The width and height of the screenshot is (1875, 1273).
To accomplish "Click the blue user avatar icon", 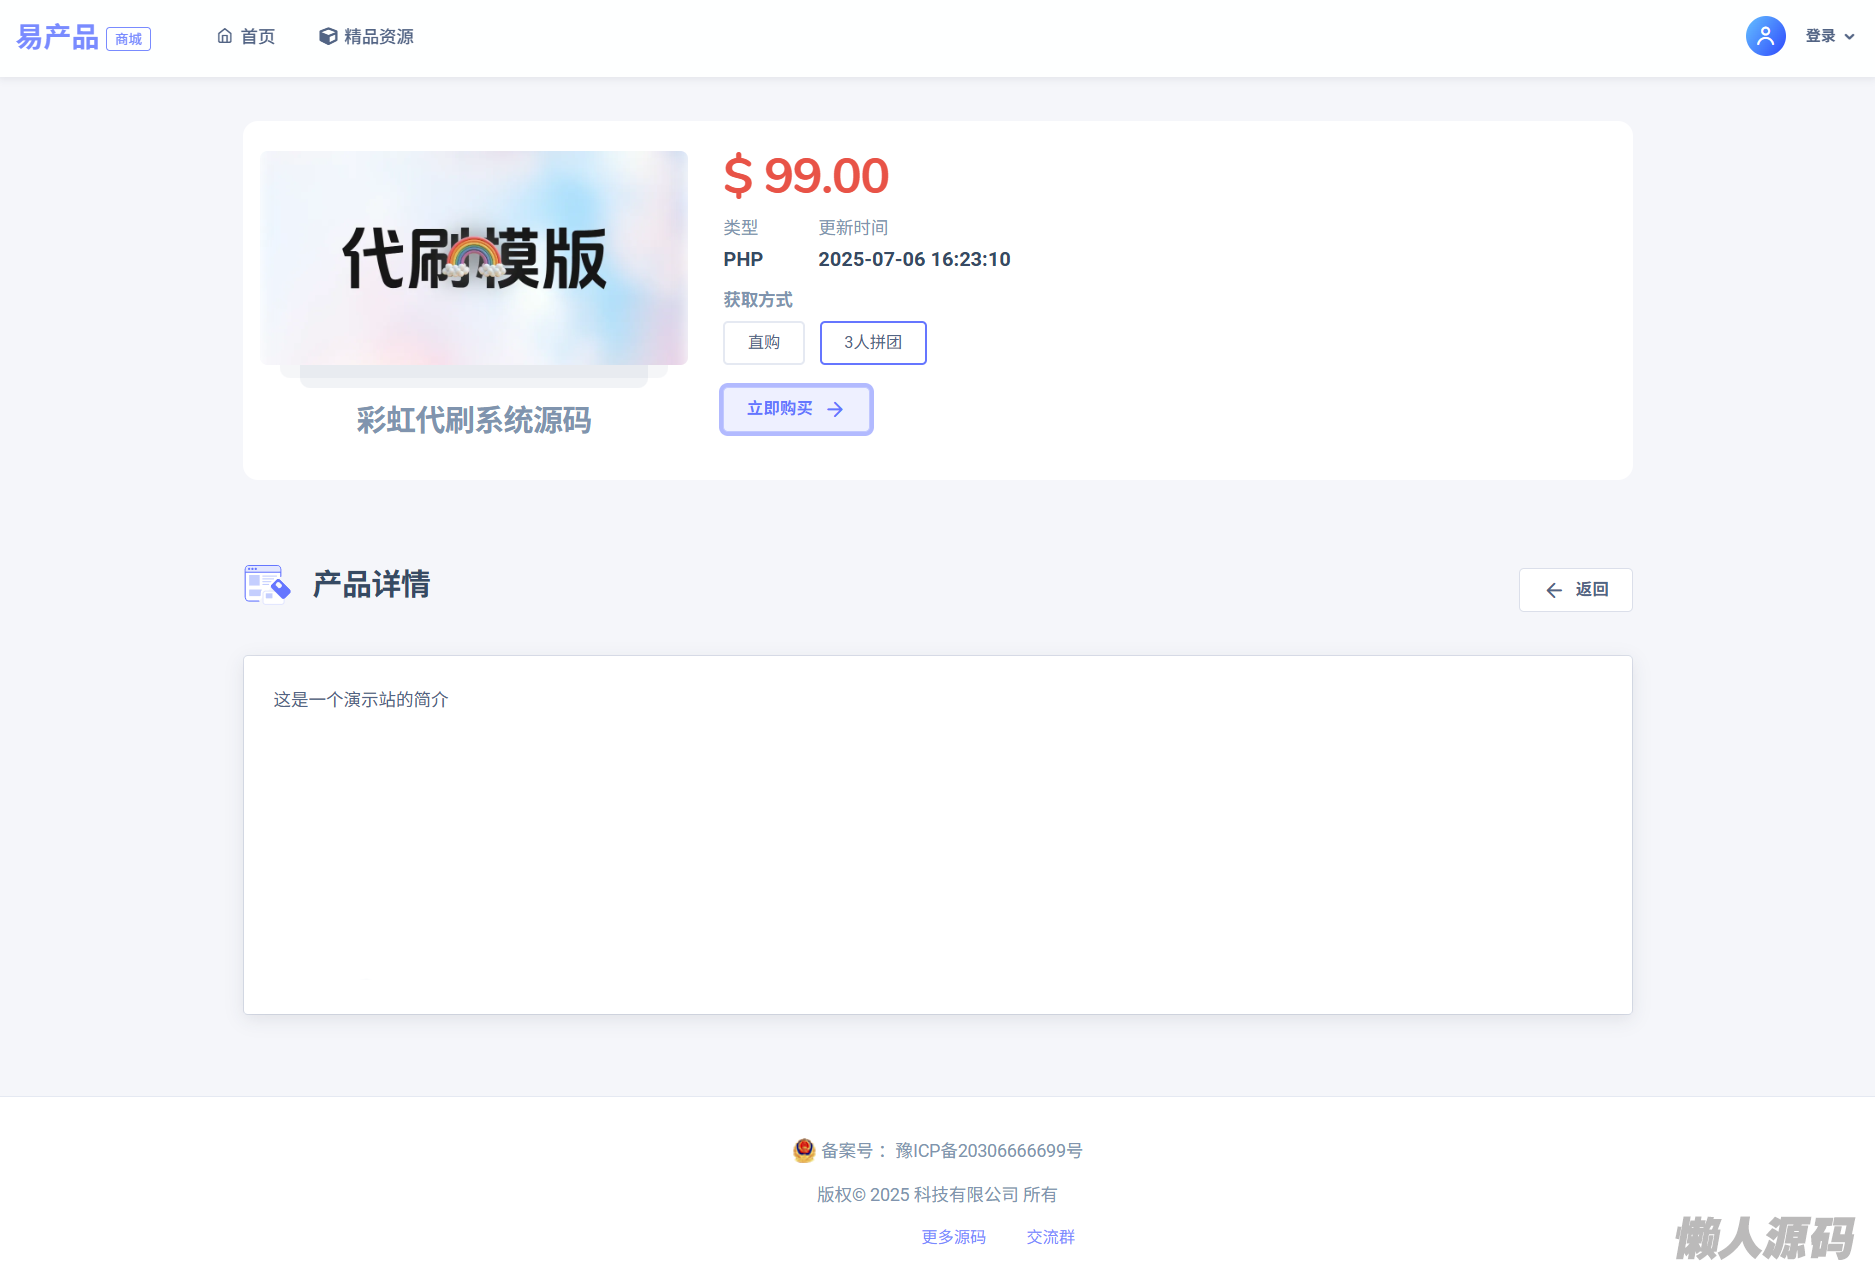I will 1765,36.
